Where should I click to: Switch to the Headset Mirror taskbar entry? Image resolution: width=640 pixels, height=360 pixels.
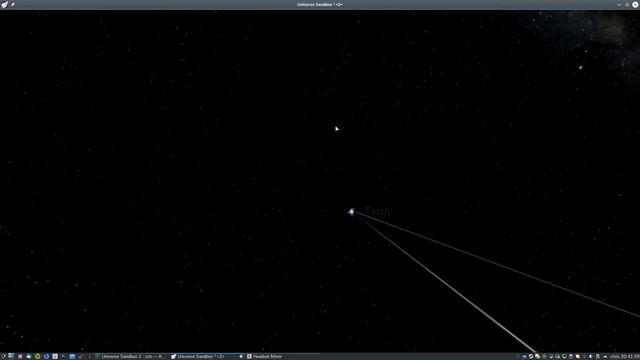(264, 356)
